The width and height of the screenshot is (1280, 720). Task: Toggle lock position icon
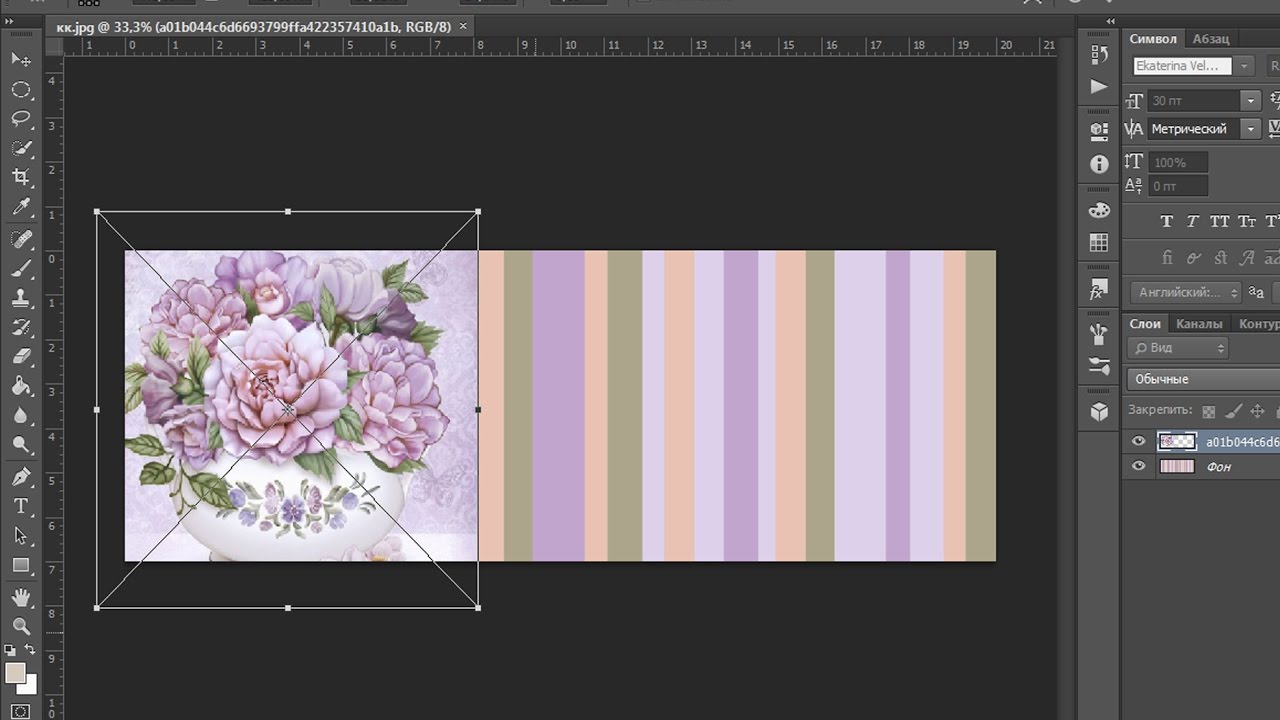pos(1257,411)
